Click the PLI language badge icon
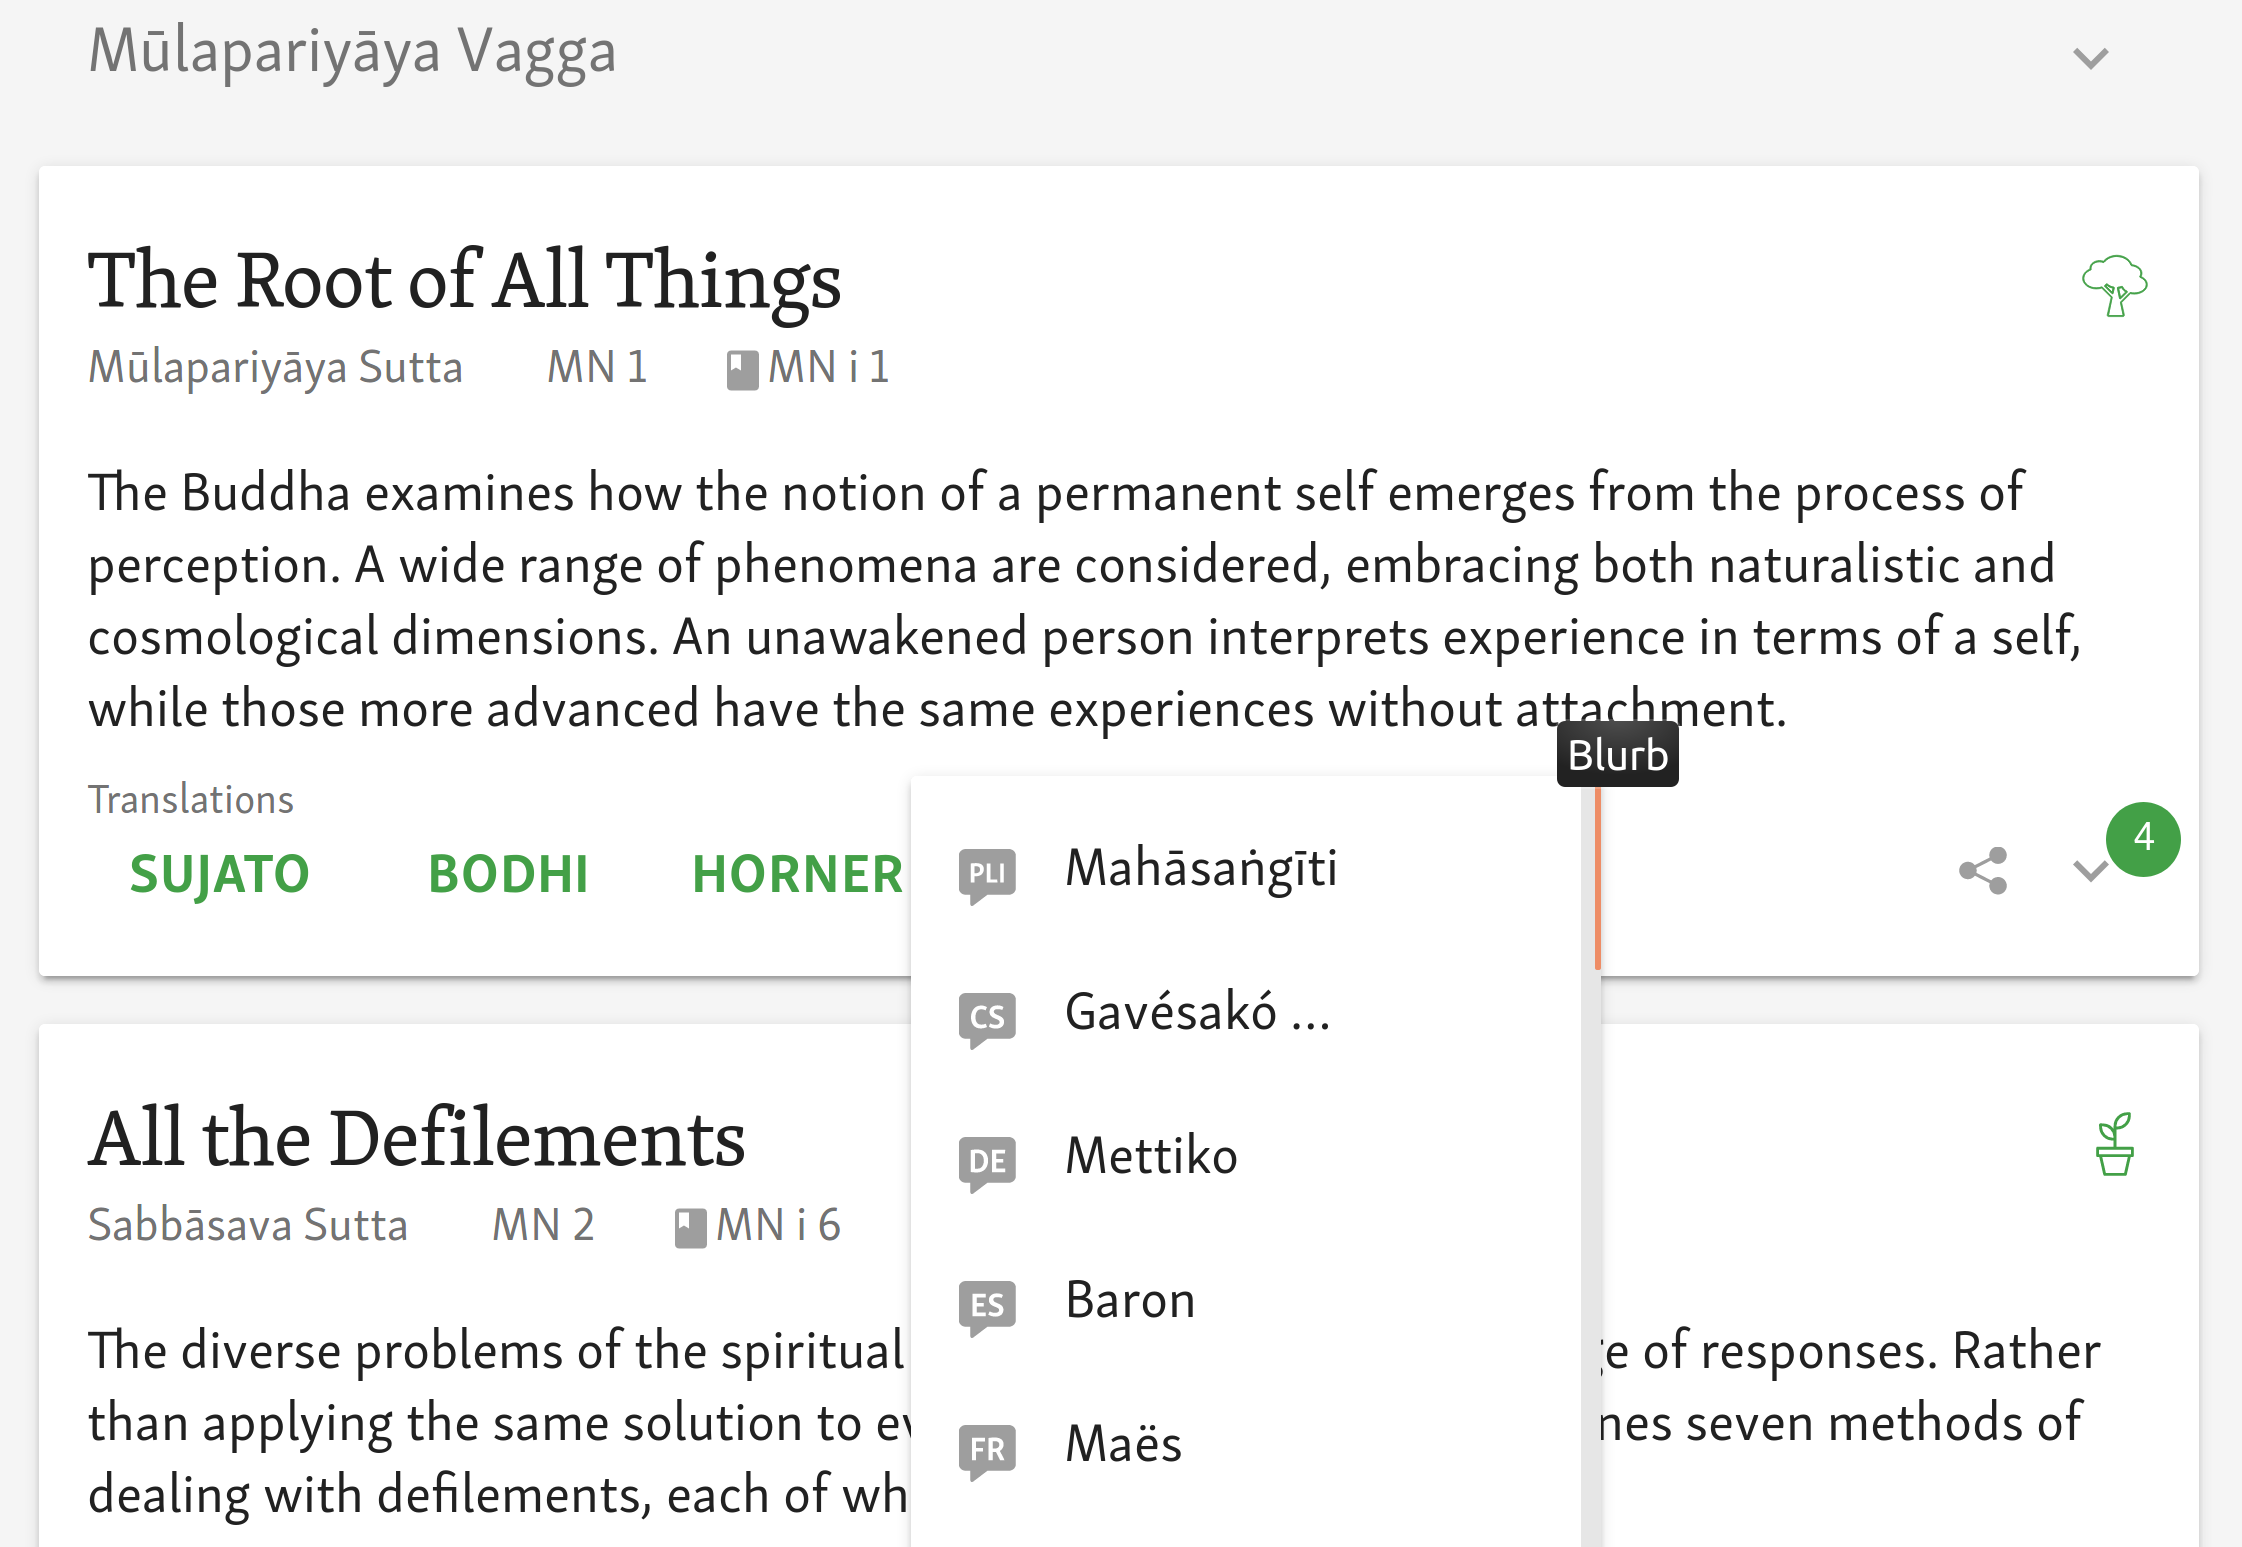 click(x=987, y=874)
